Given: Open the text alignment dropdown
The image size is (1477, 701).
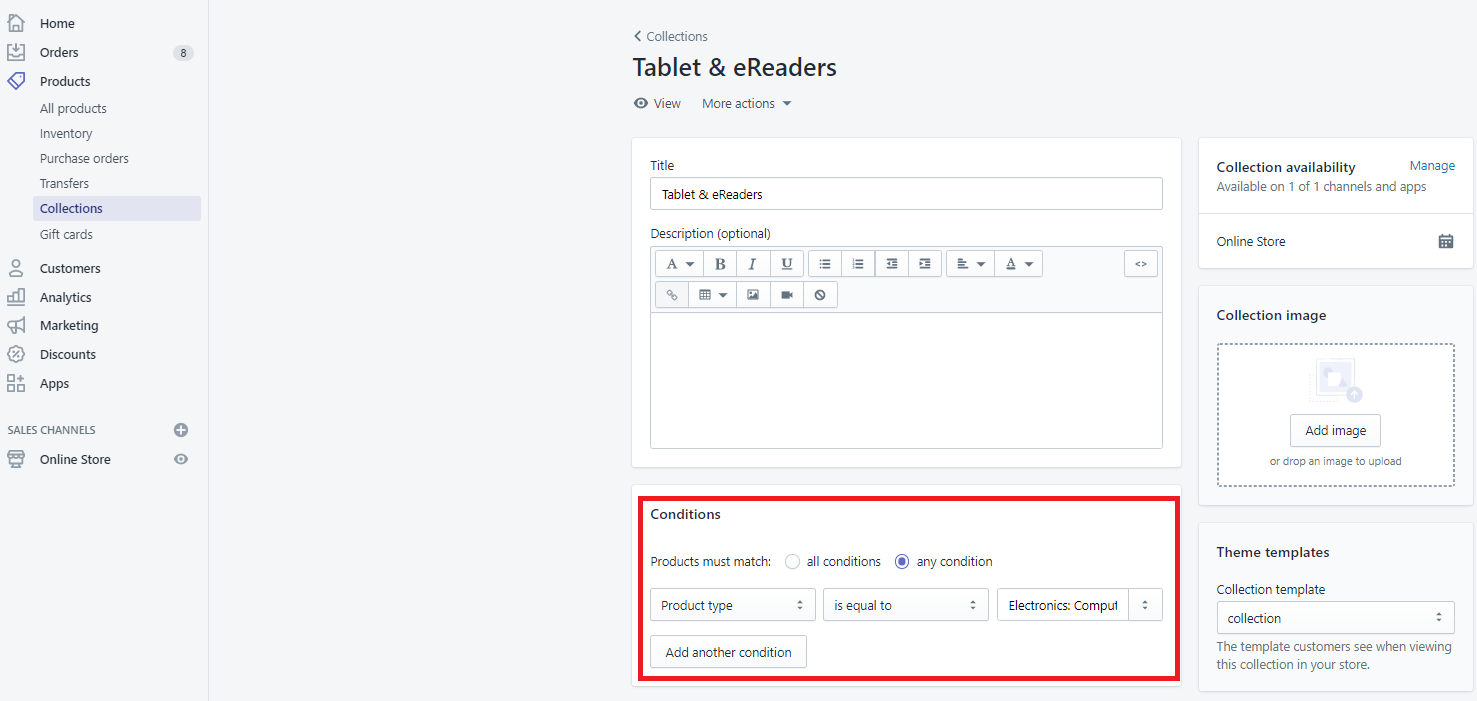Looking at the screenshot, I should (x=970, y=264).
